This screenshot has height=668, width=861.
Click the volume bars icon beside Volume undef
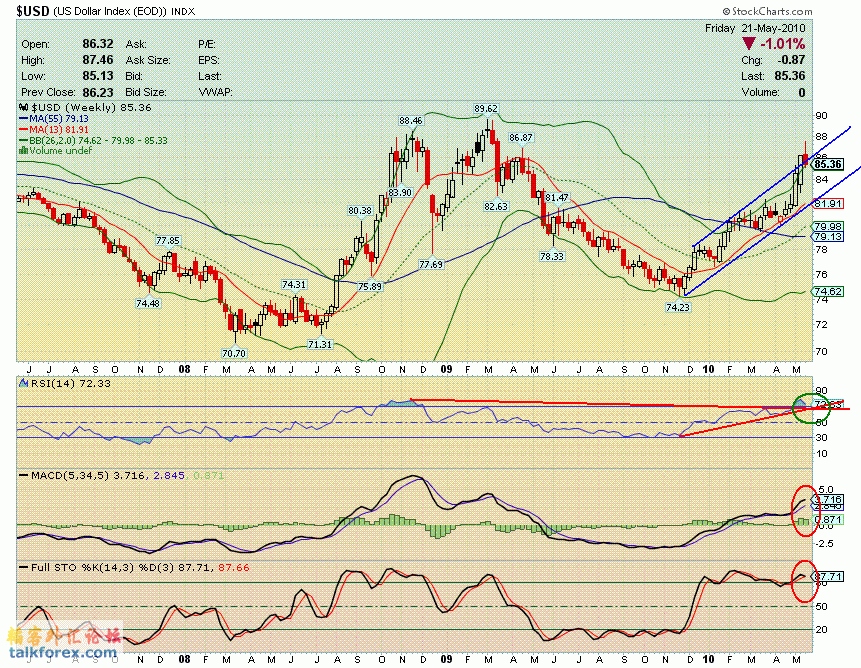point(24,150)
